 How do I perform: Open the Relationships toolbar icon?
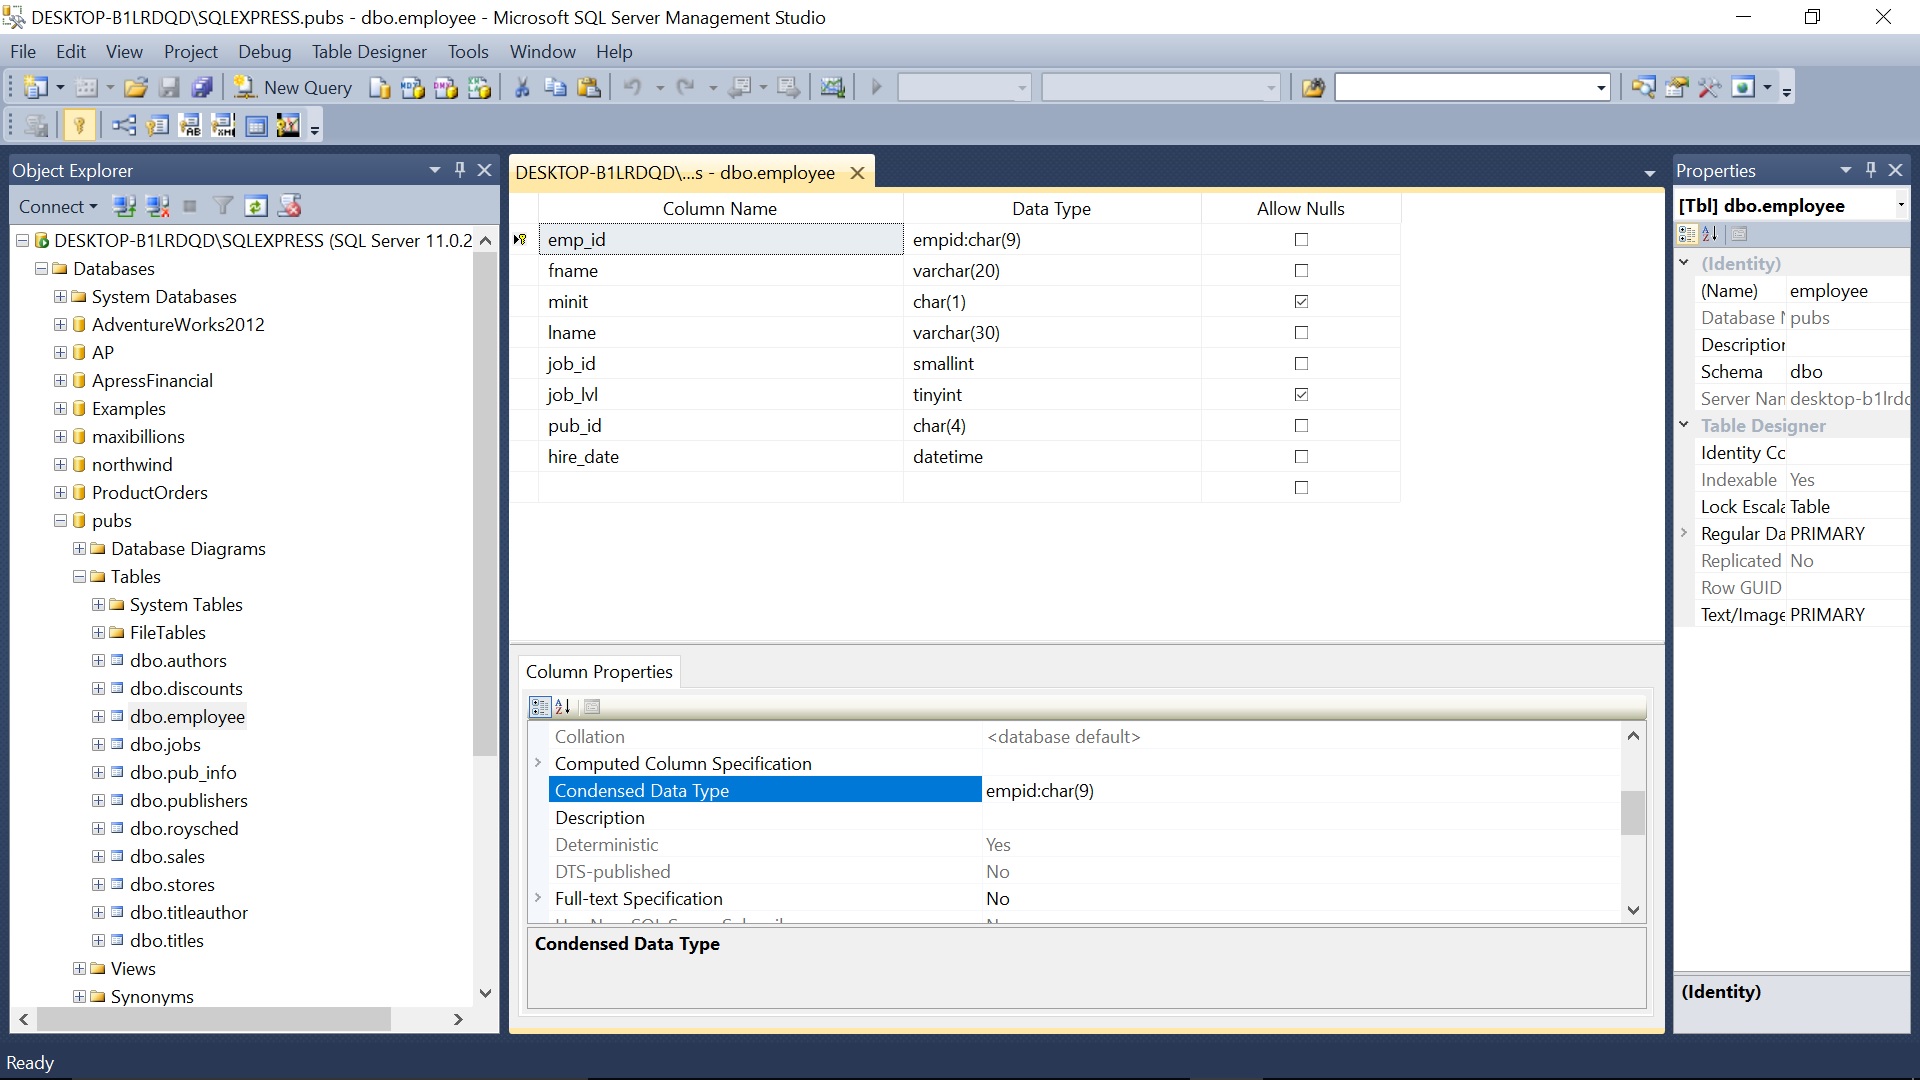(x=124, y=125)
